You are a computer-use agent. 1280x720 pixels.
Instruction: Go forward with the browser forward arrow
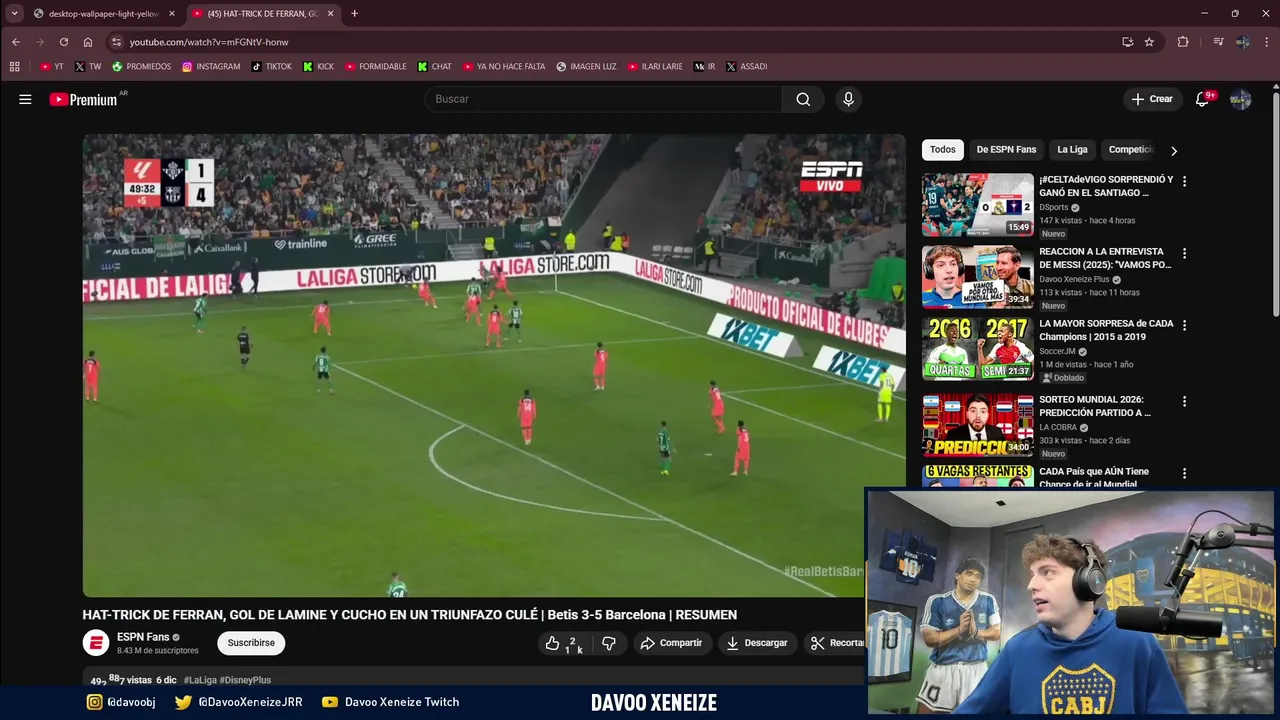(40, 42)
